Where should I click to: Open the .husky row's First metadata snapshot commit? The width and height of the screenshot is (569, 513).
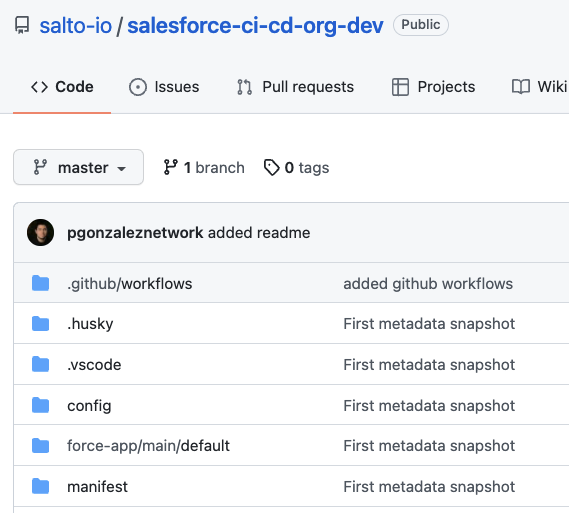pyautogui.click(x=429, y=324)
